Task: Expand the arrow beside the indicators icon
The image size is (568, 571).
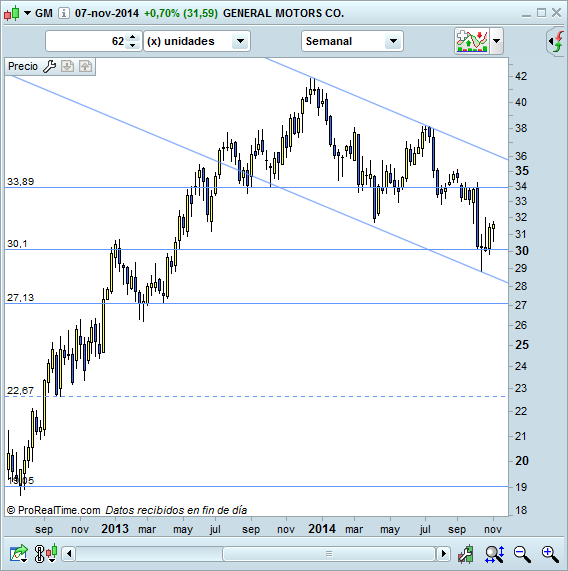Action: pos(497,41)
